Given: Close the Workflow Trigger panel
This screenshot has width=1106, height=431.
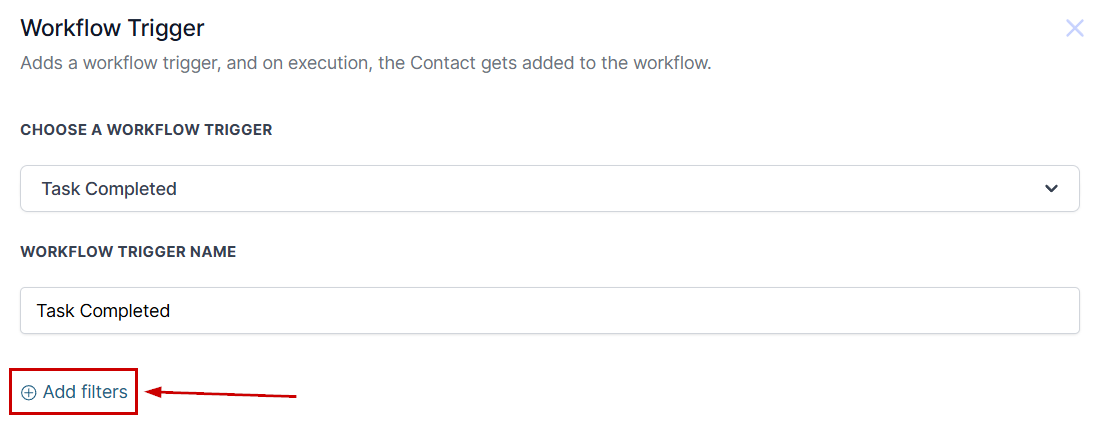Looking at the screenshot, I should pos(1074,28).
